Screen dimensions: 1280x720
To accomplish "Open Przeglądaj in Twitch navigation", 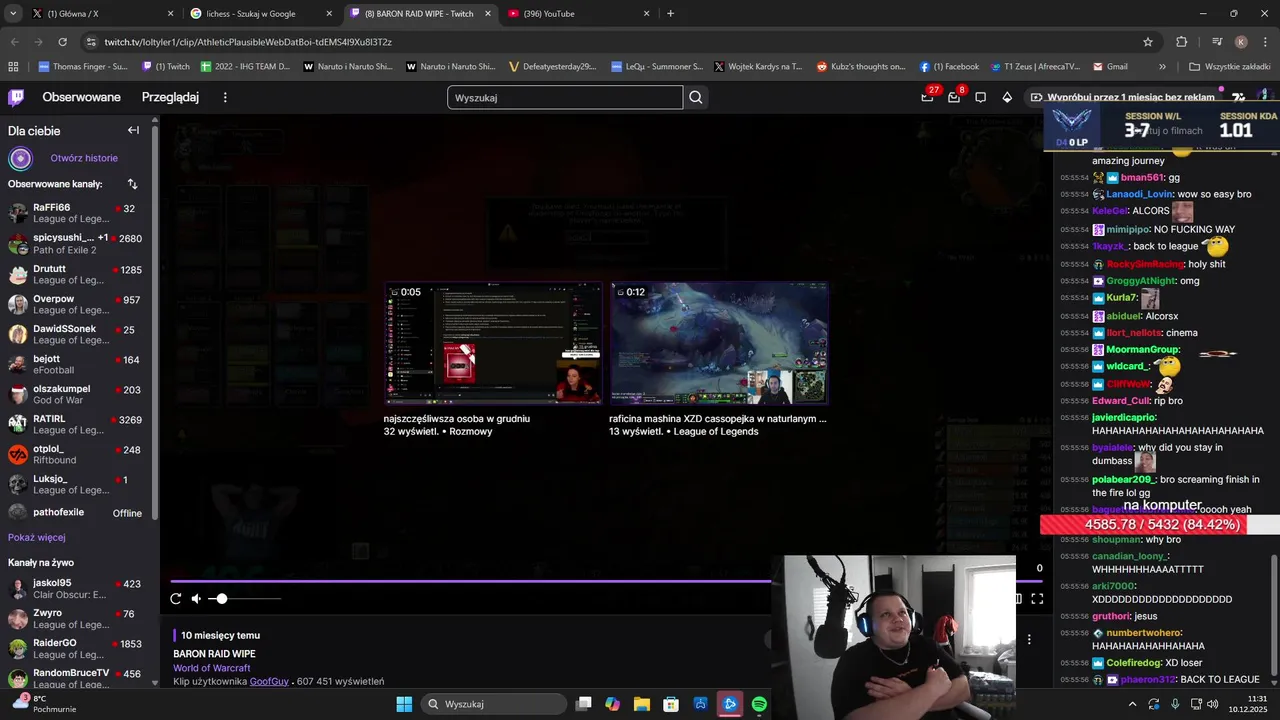I will 170,97.
